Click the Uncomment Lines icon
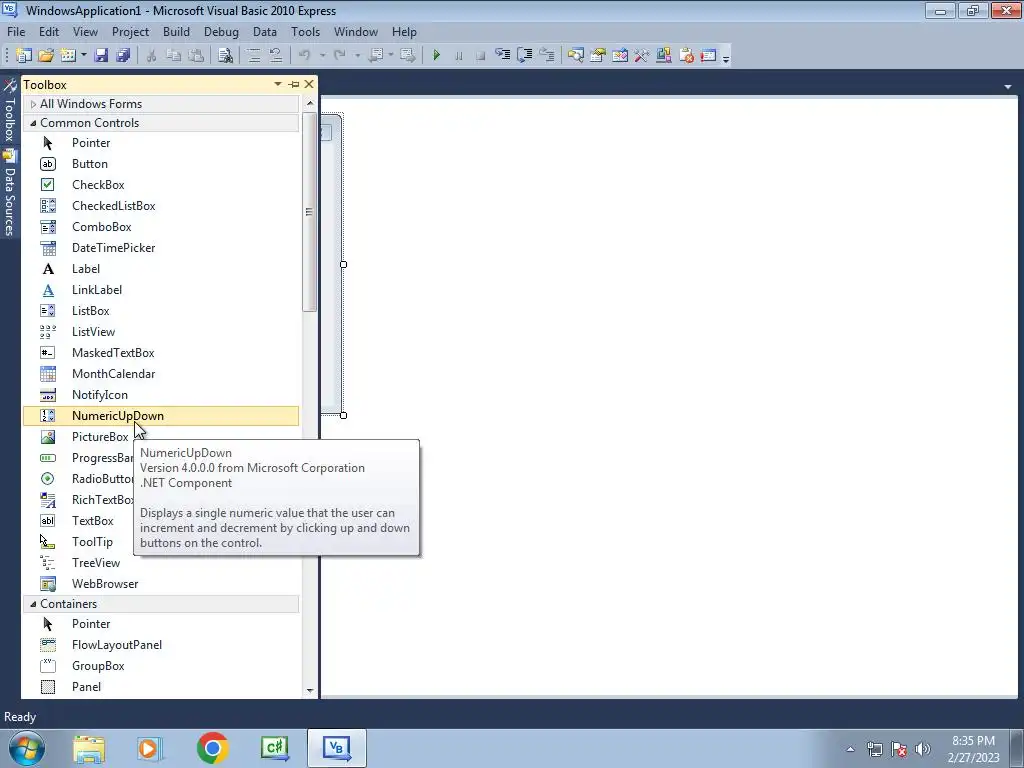 (276, 56)
